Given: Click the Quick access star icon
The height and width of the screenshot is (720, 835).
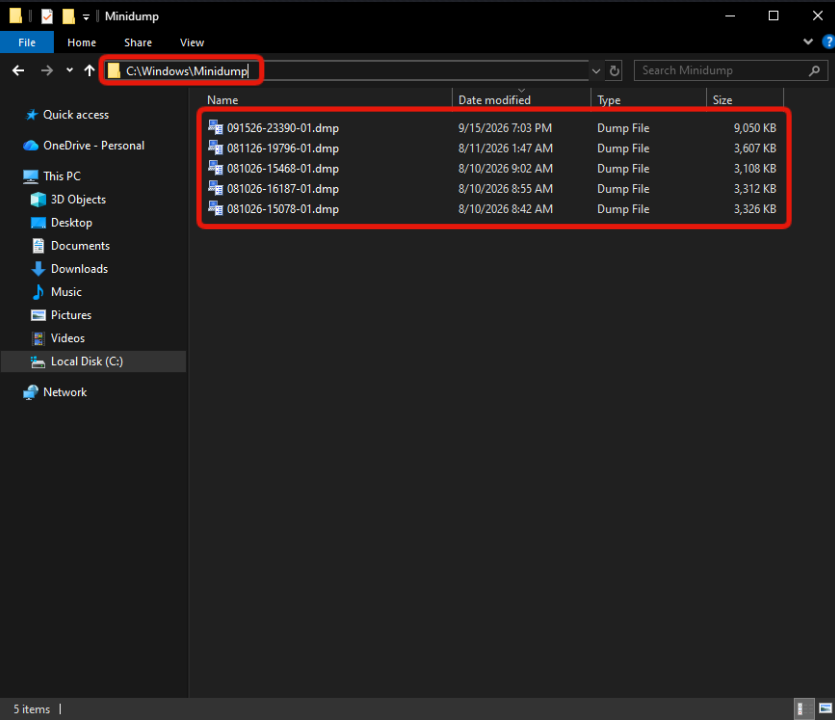Looking at the screenshot, I should point(32,114).
